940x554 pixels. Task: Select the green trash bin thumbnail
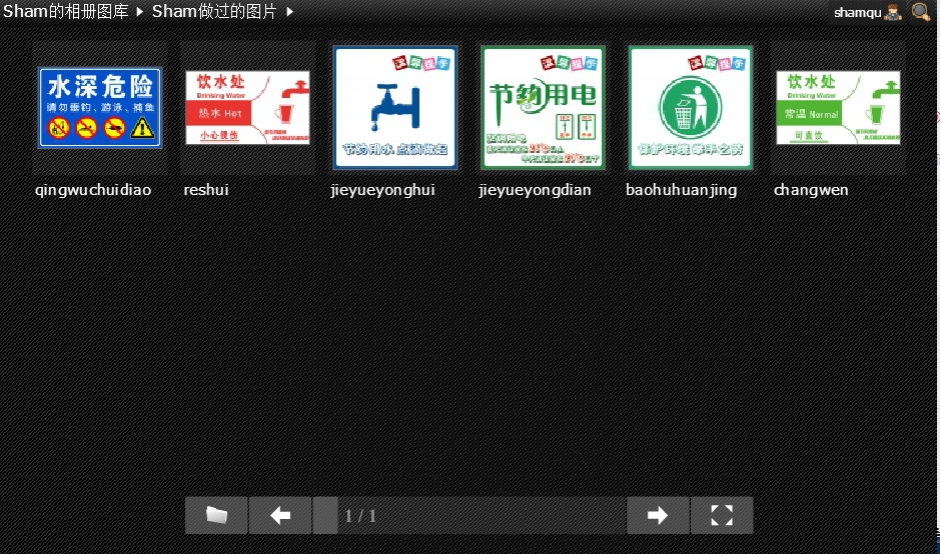pos(690,108)
